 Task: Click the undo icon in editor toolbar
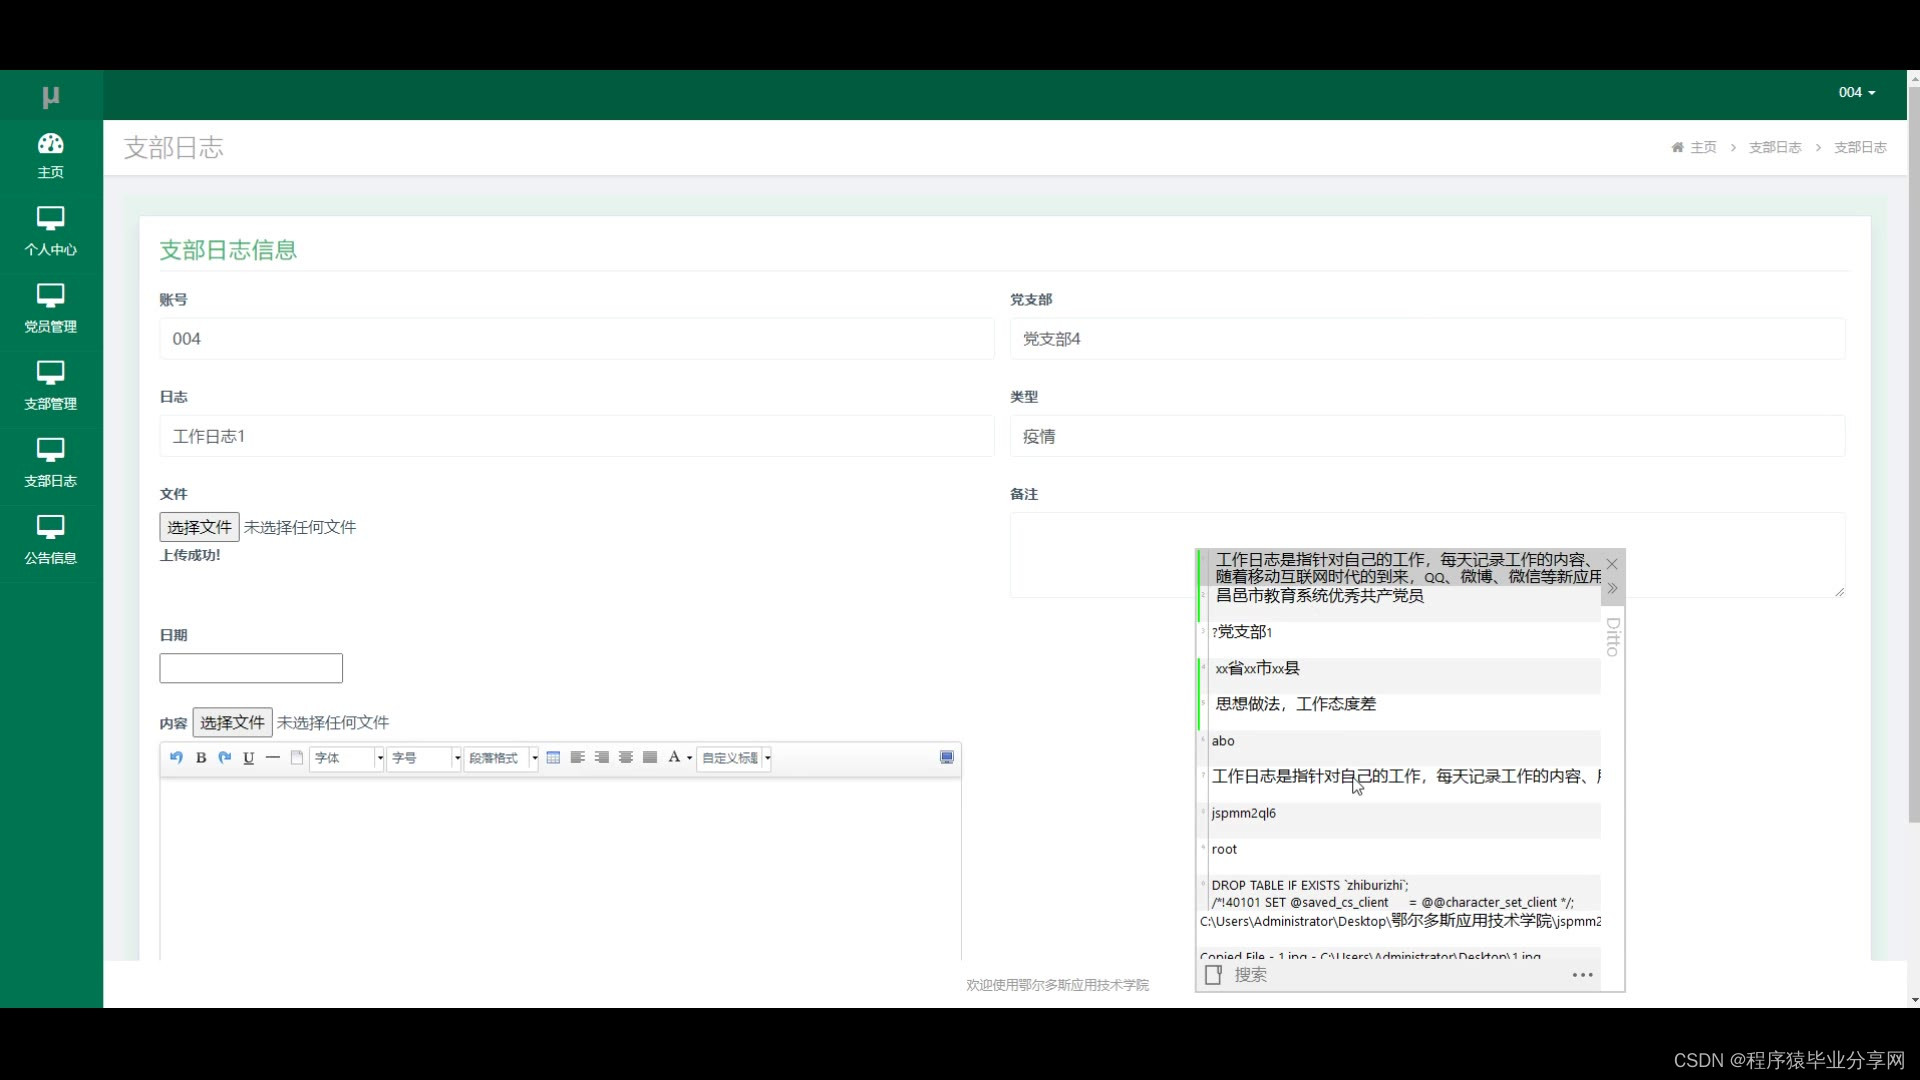[176, 758]
